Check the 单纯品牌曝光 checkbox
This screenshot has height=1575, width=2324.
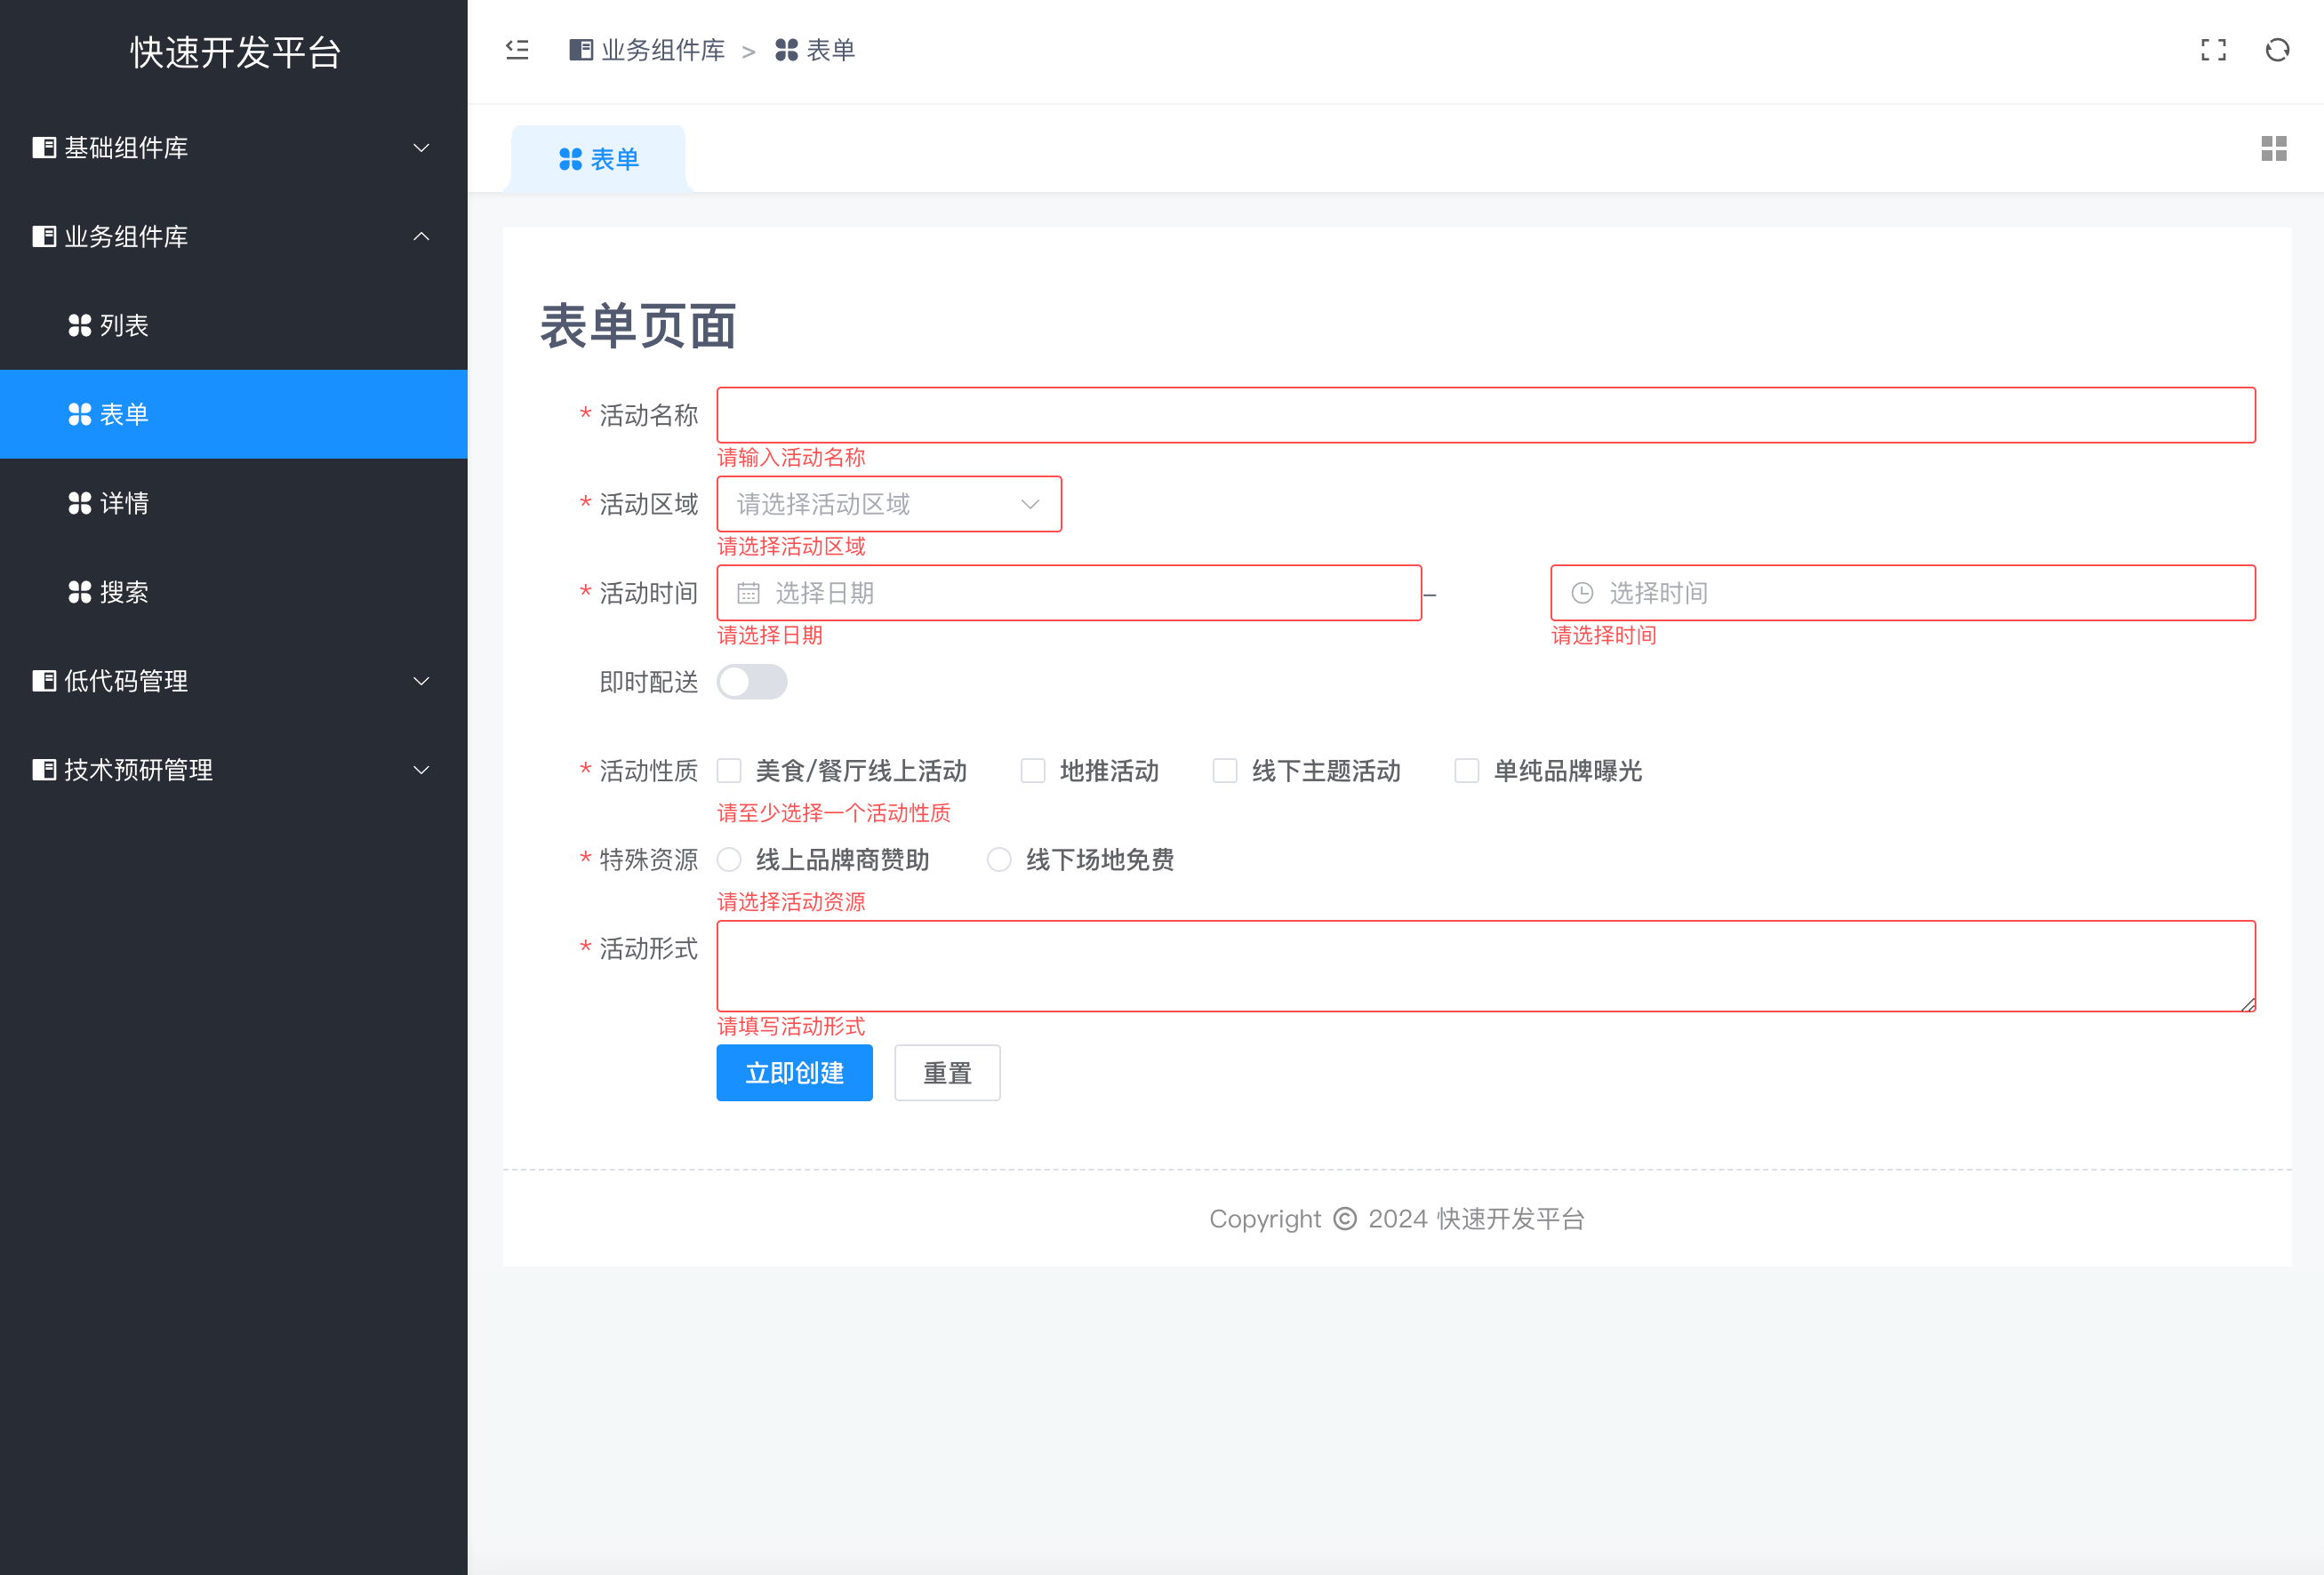pyautogui.click(x=1467, y=771)
